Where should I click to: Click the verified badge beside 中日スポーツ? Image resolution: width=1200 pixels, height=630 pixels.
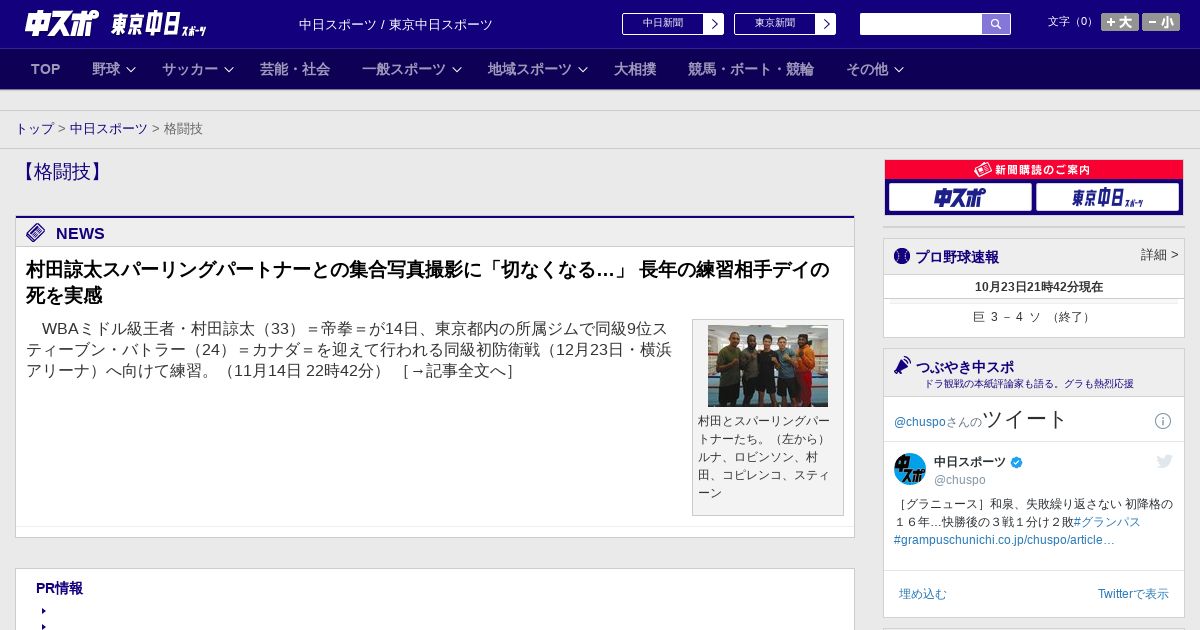[1017, 463]
